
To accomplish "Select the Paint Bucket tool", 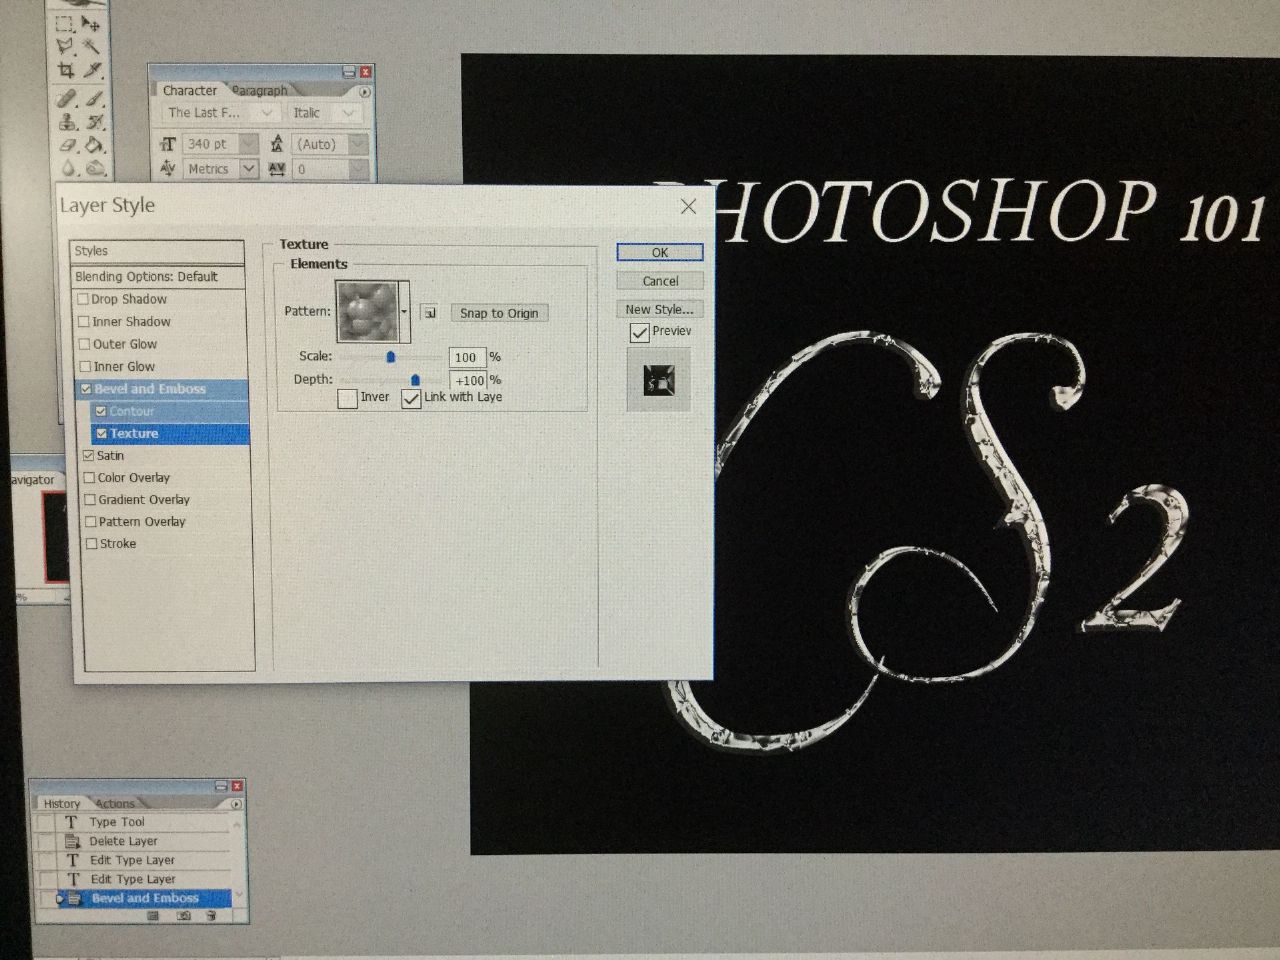I will point(96,146).
